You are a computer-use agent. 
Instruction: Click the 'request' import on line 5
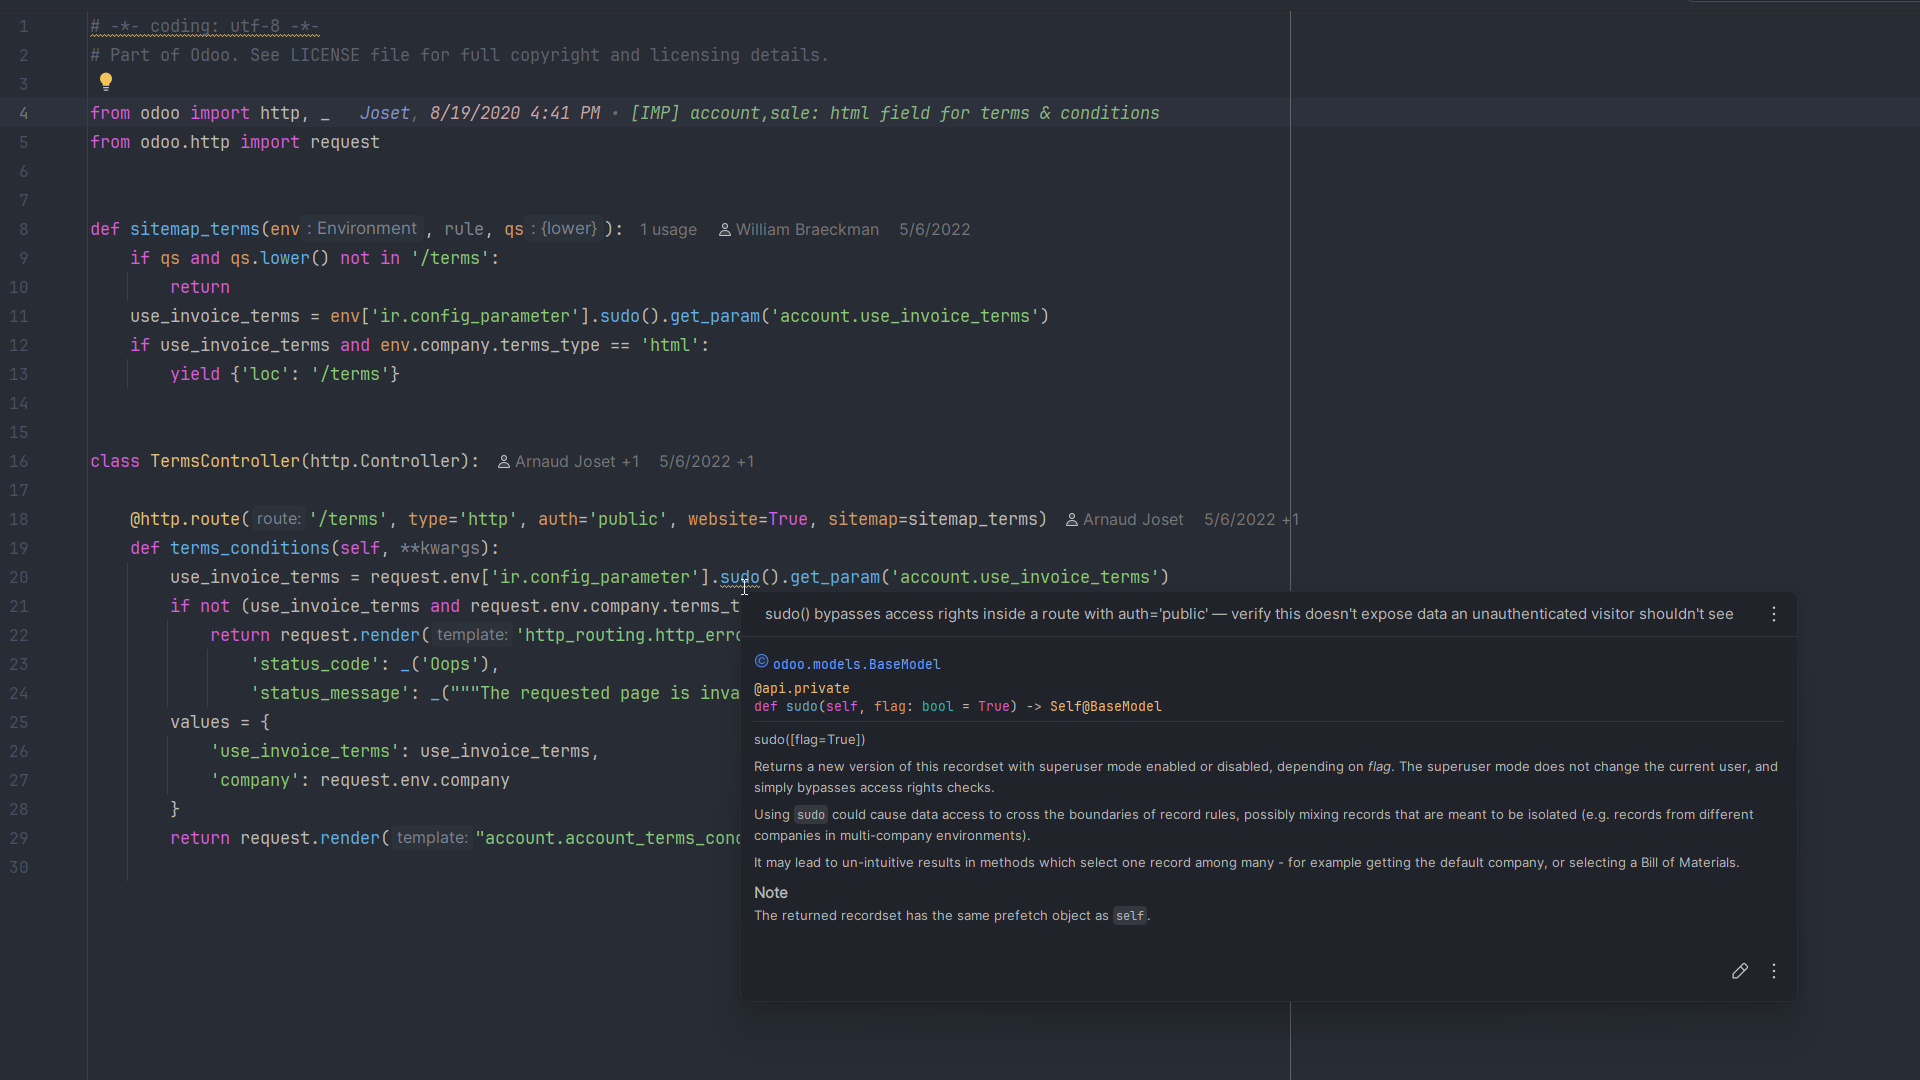(345, 142)
